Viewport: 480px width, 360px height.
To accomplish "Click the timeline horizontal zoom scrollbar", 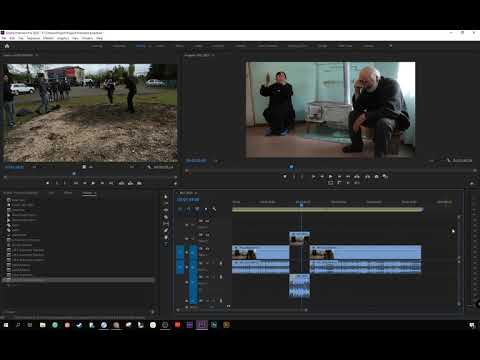I will coord(242,310).
